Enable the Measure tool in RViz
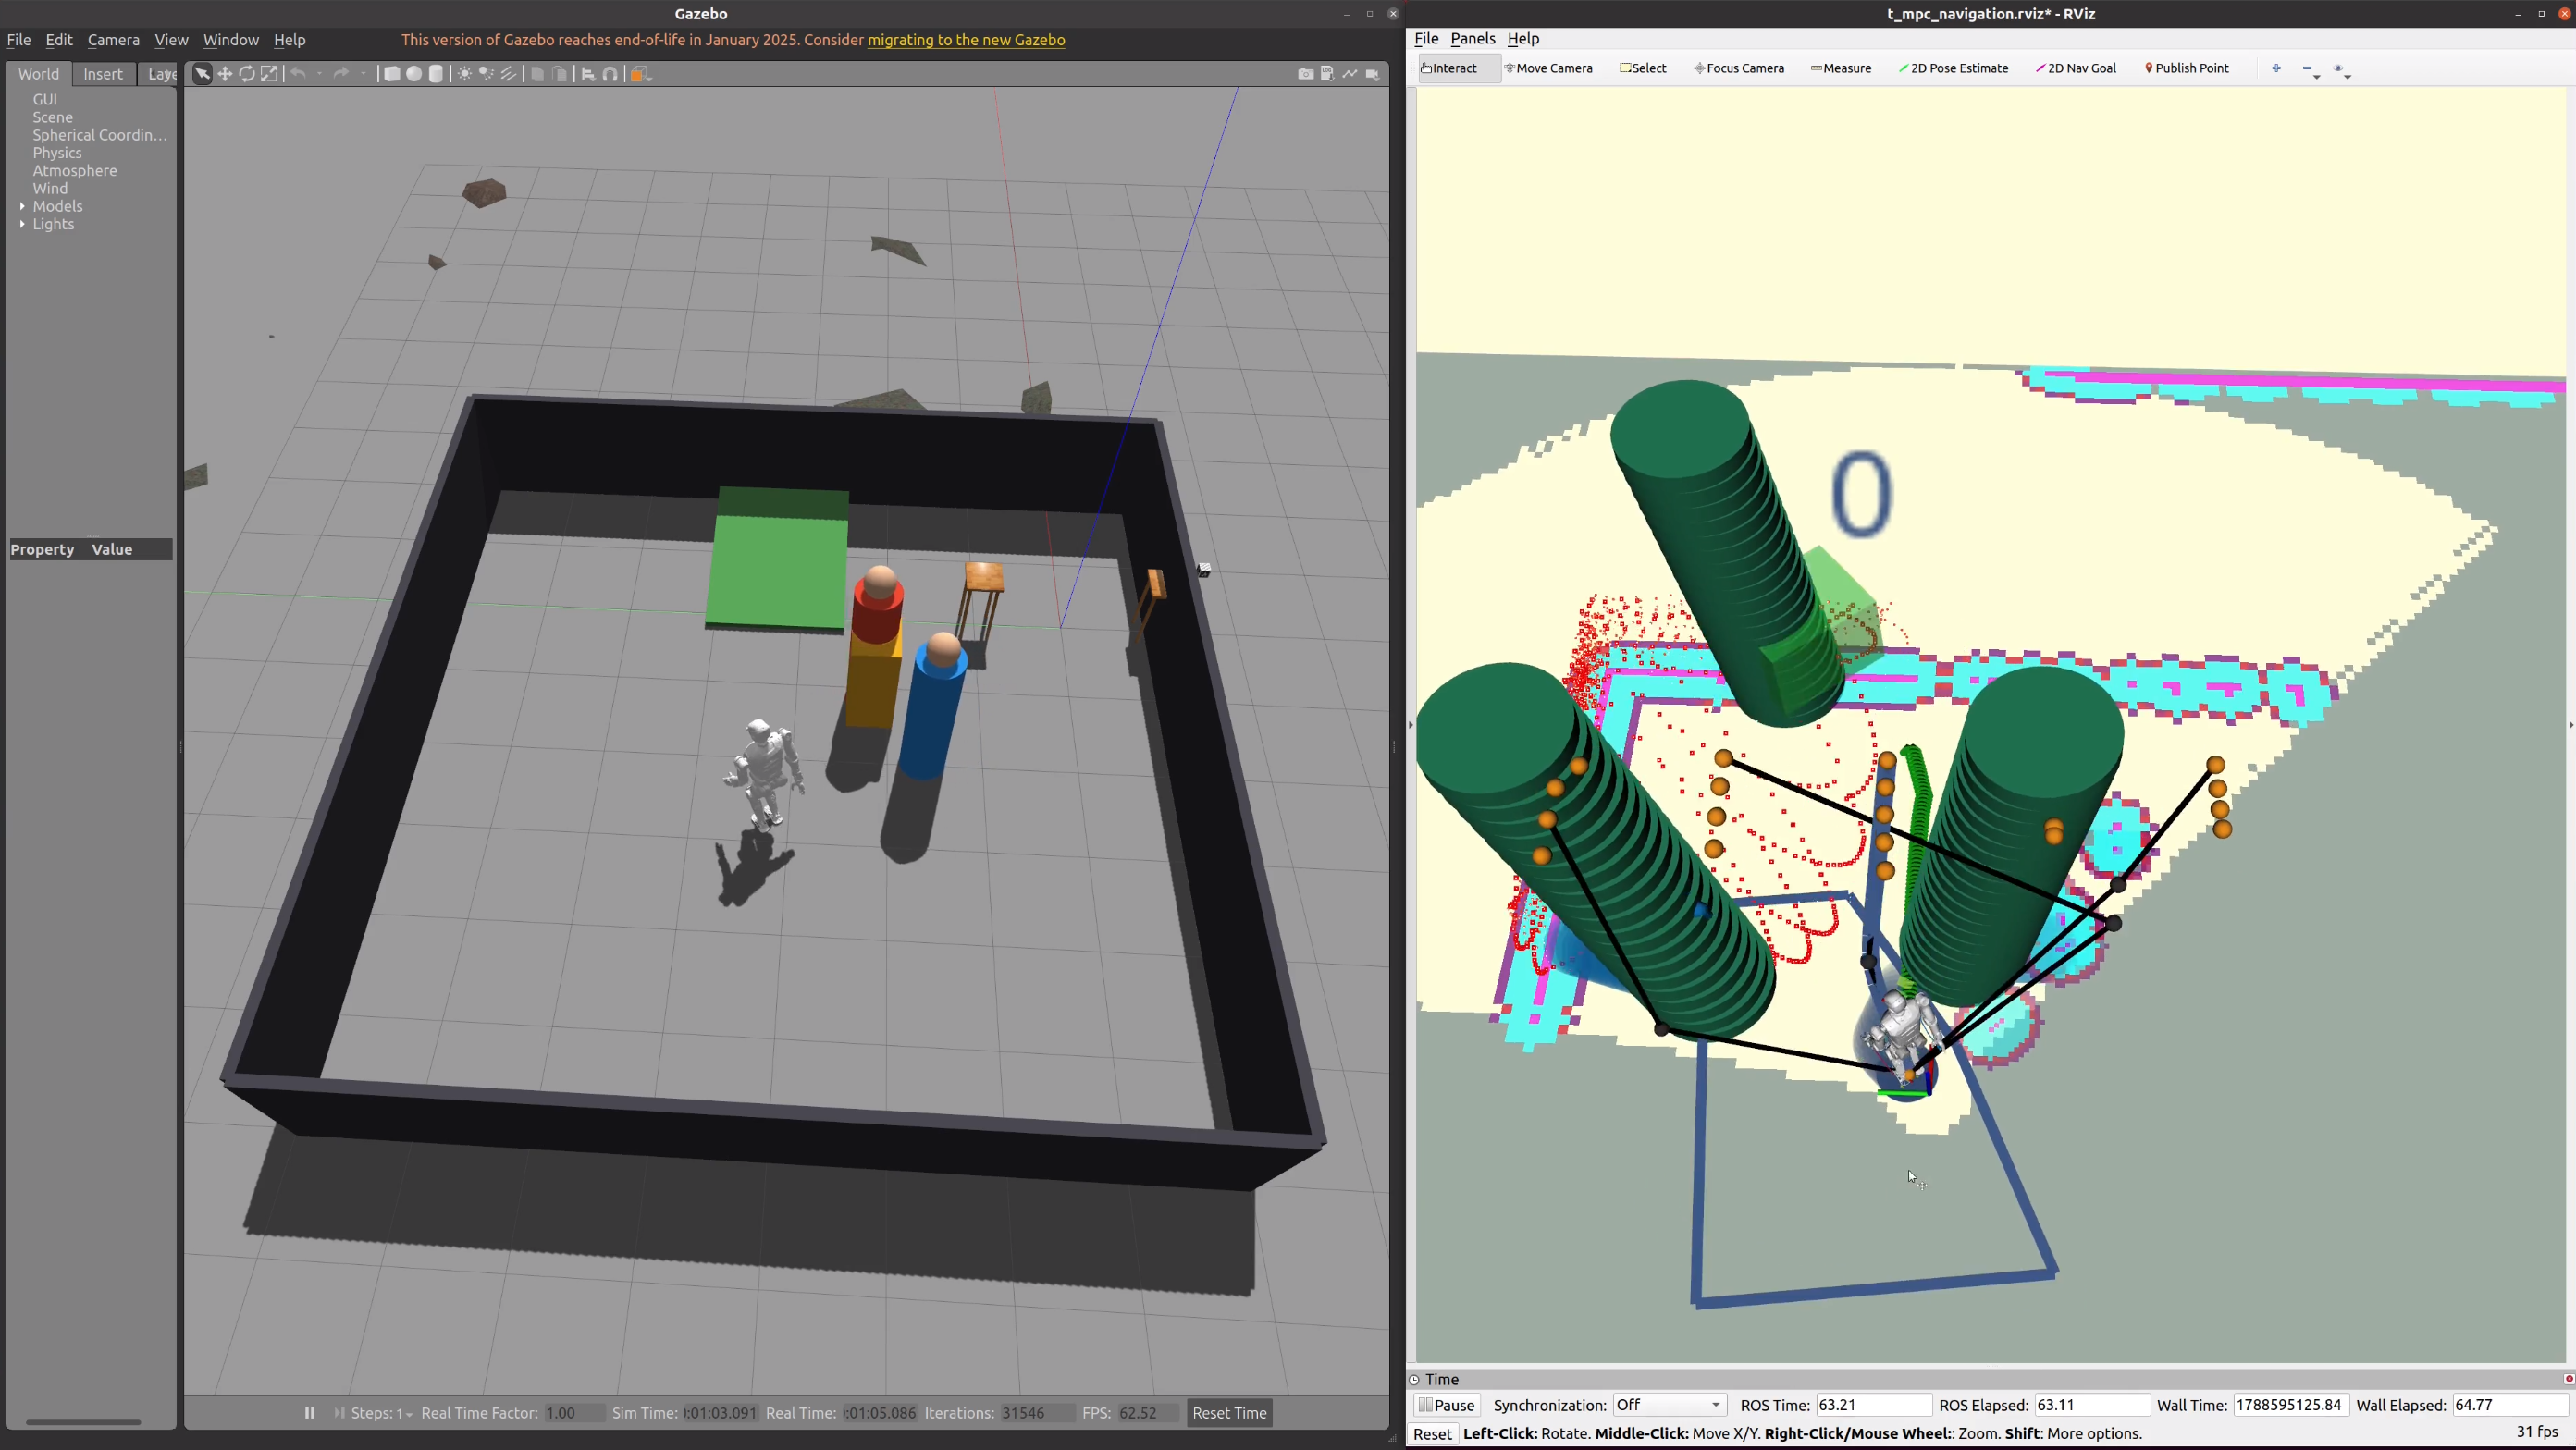Screen dimensions: 2576x1450 click(1841, 68)
